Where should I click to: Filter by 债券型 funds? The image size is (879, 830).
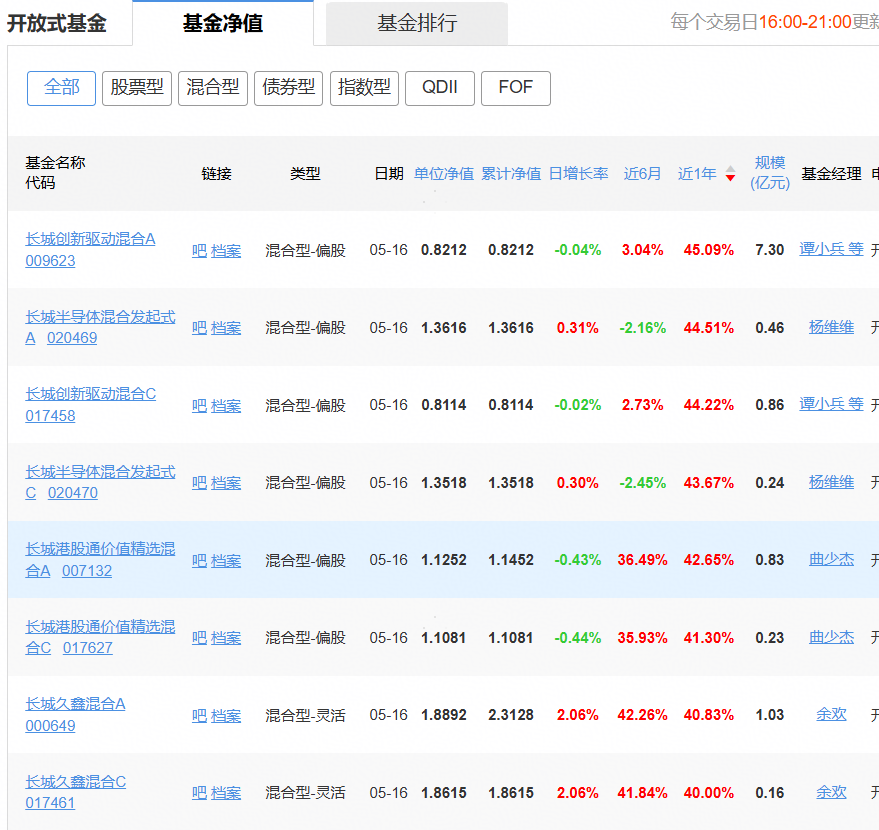click(x=288, y=88)
